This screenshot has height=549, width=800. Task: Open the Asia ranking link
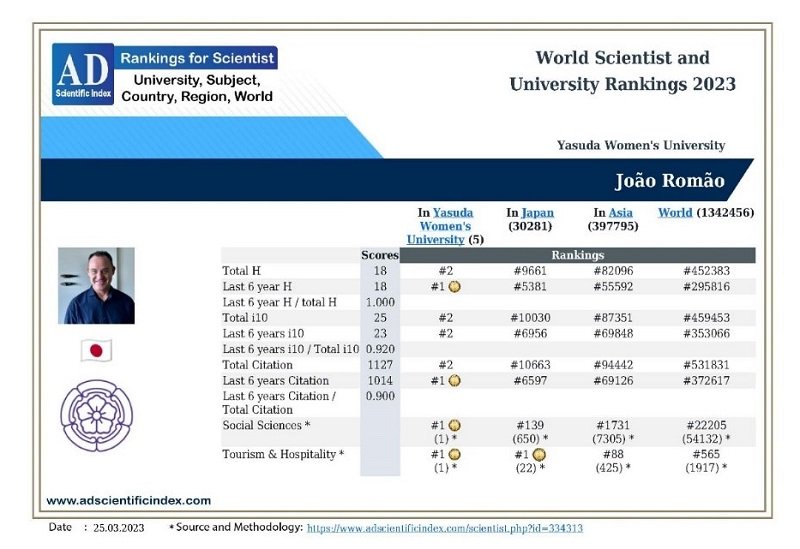tap(620, 213)
